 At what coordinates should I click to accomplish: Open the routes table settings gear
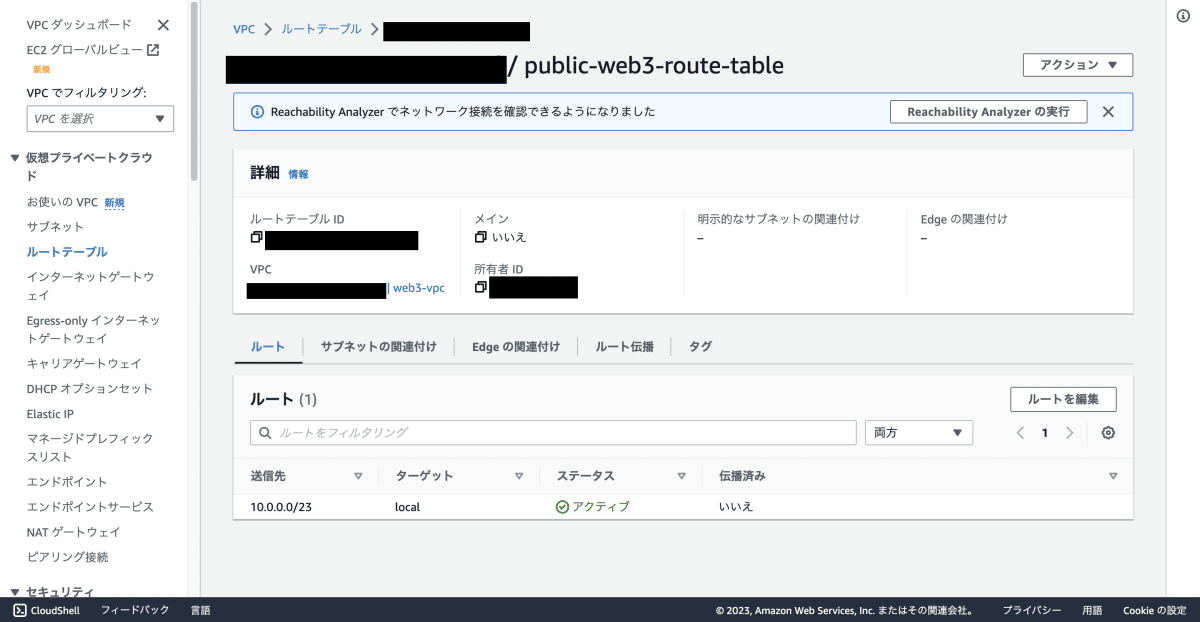click(x=1108, y=433)
